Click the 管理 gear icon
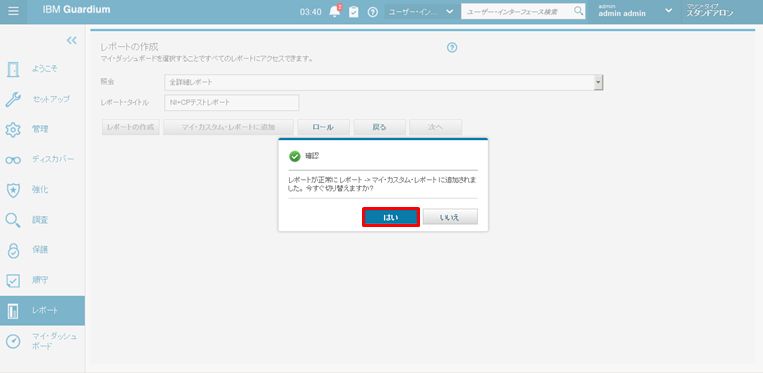Image resolution: width=763 pixels, height=373 pixels. 13,129
